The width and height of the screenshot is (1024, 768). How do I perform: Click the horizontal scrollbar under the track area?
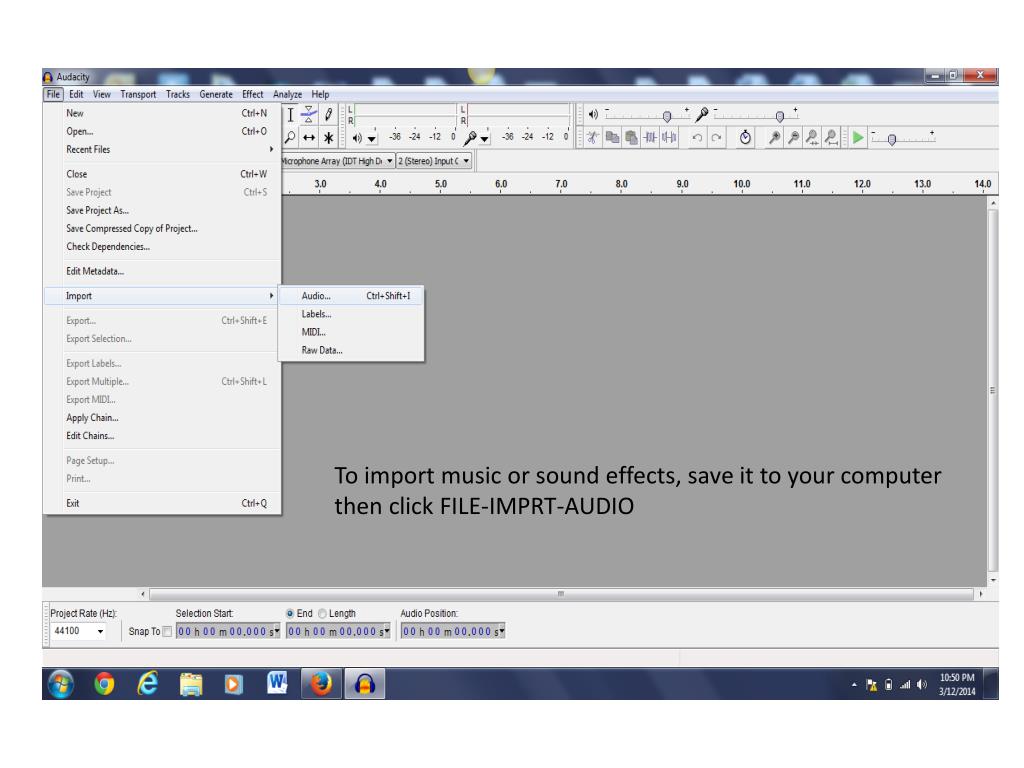point(561,594)
